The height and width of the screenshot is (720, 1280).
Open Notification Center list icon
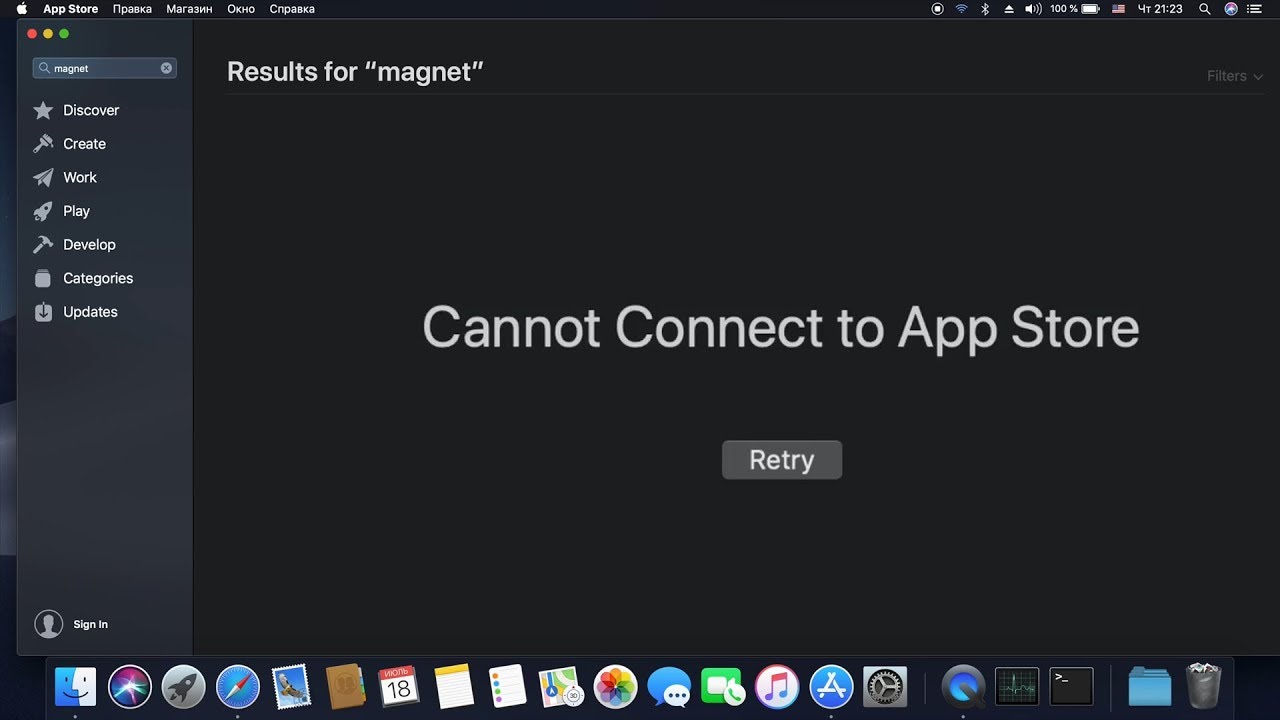pos(1254,9)
